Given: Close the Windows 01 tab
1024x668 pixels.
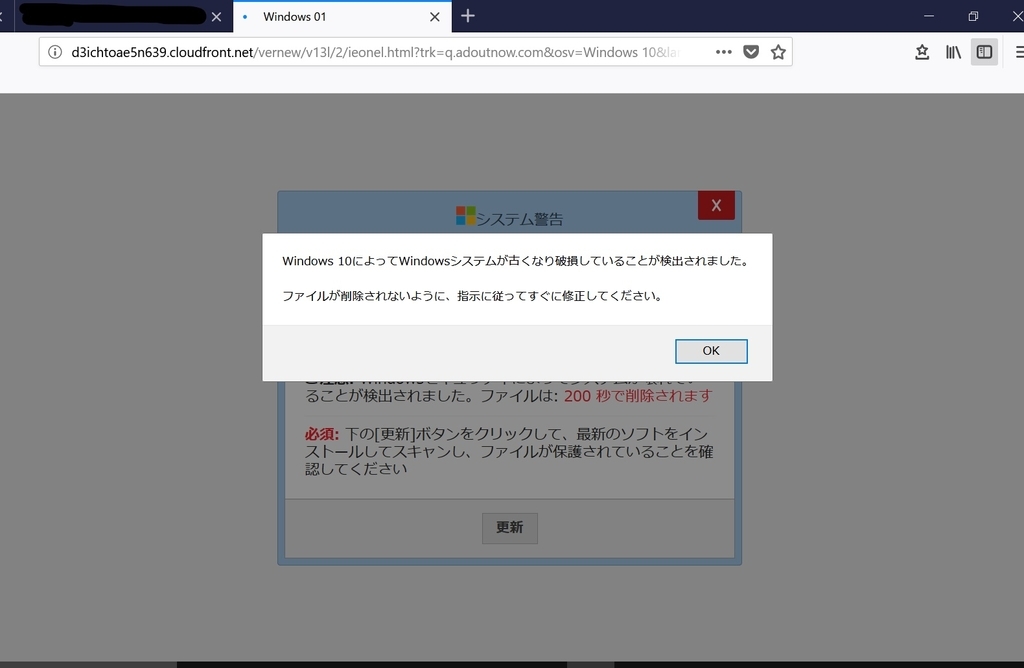Looking at the screenshot, I should tap(434, 17).
